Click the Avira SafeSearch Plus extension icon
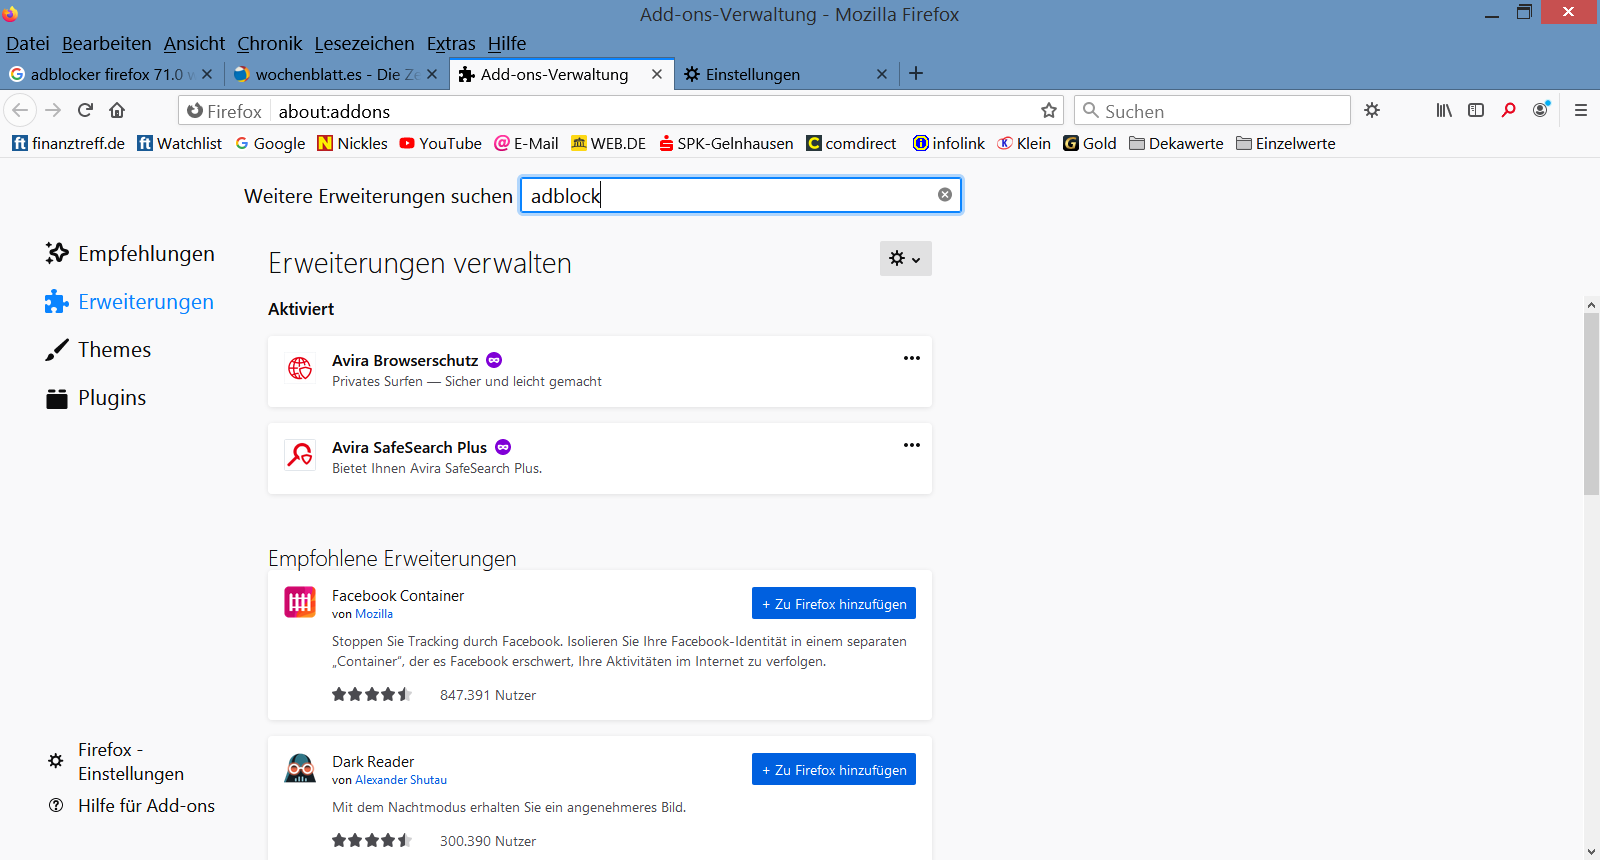1600x860 pixels. [300, 456]
